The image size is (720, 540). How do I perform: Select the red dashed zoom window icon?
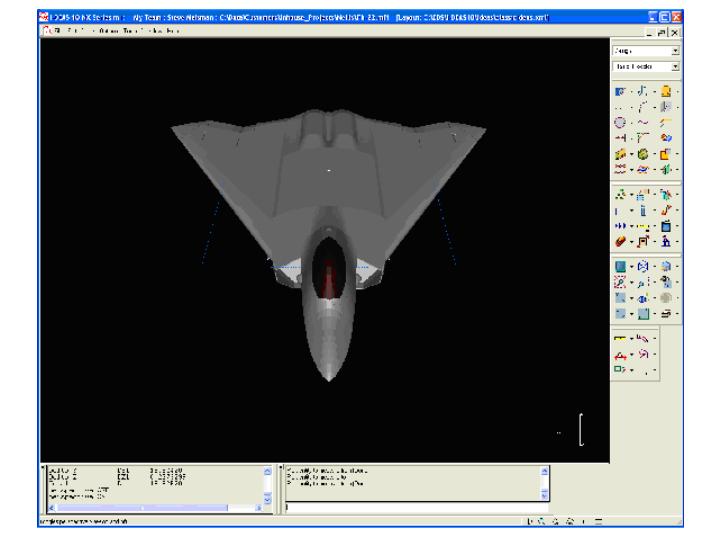620,282
